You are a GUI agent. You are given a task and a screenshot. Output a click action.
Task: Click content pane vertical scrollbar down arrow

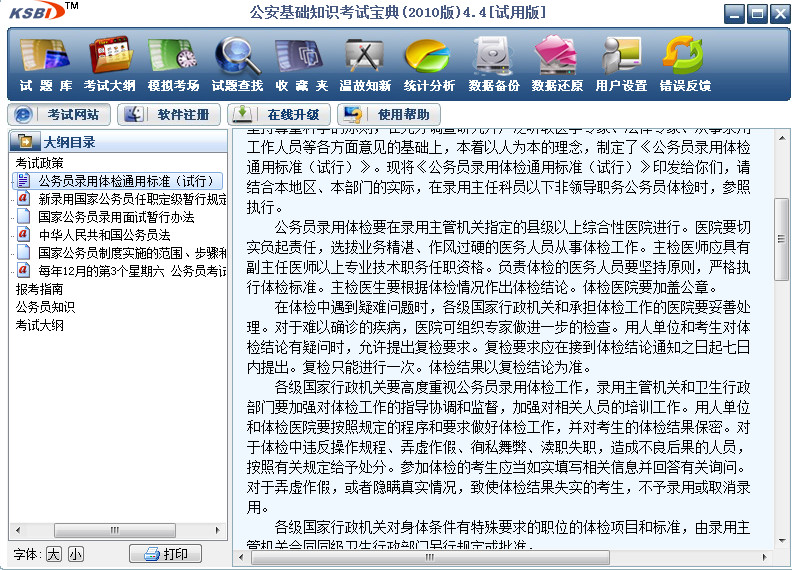(x=782, y=540)
